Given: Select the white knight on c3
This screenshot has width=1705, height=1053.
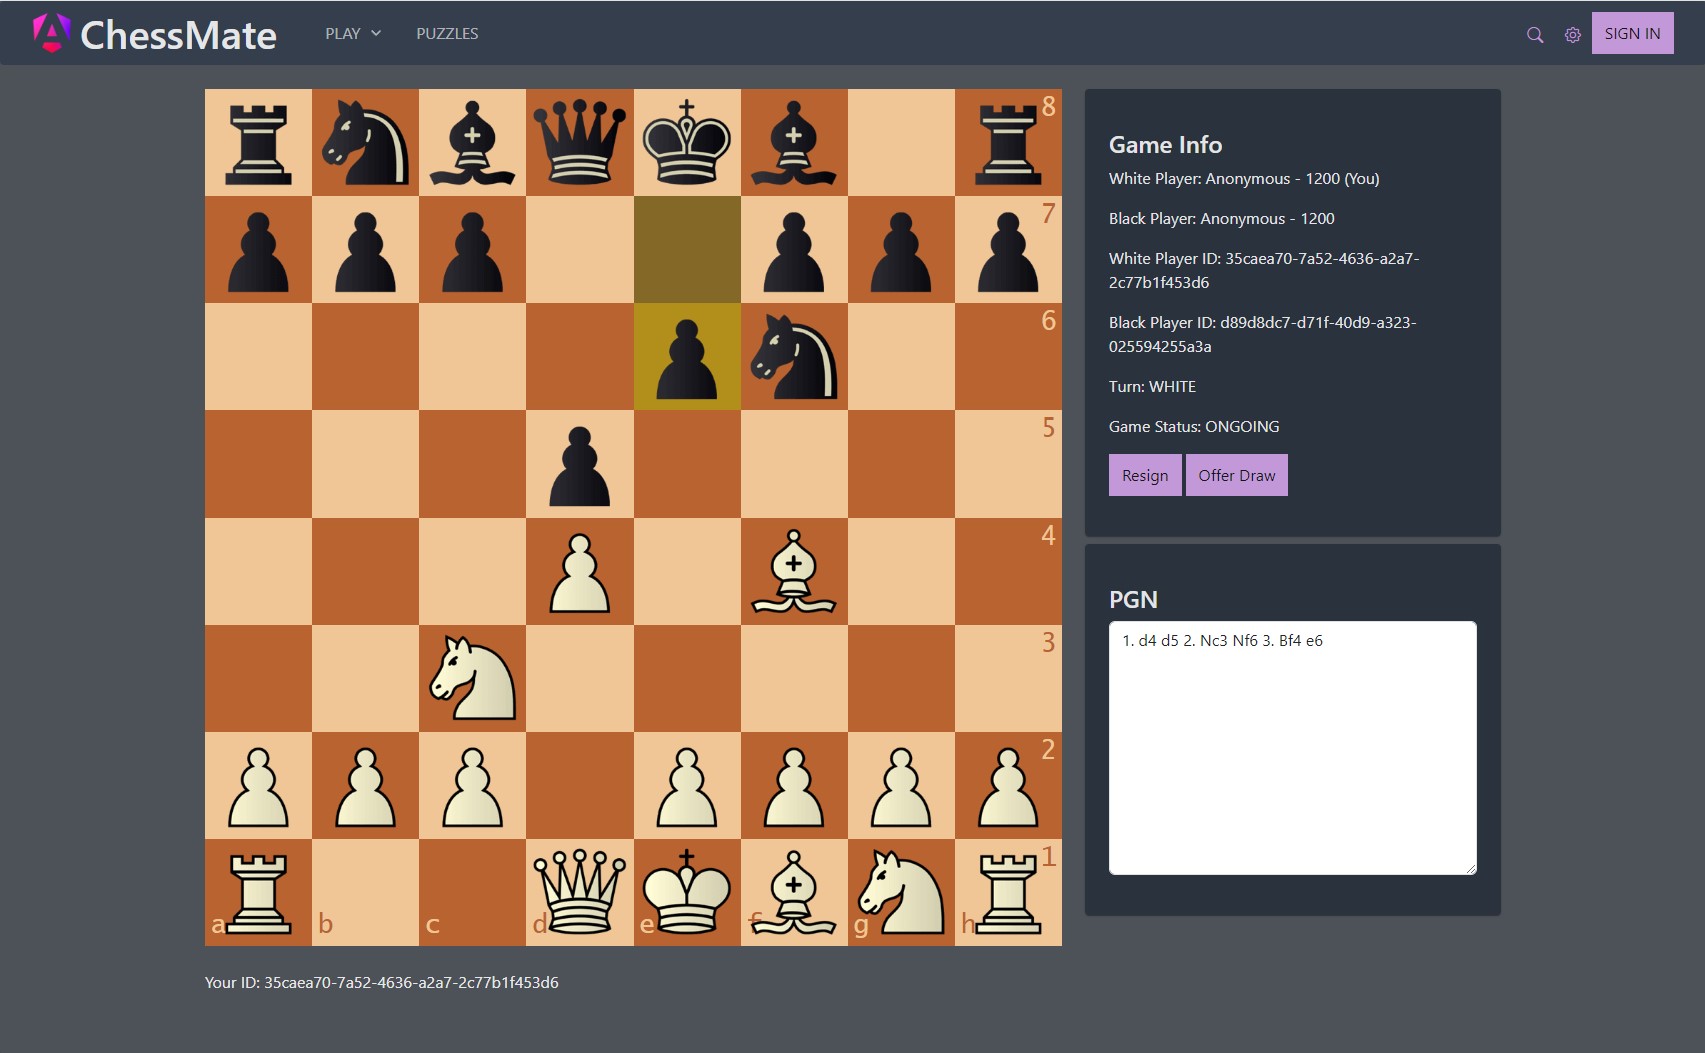Looking at the screenshot, I should pyautogui.click(x=472, y=679).
